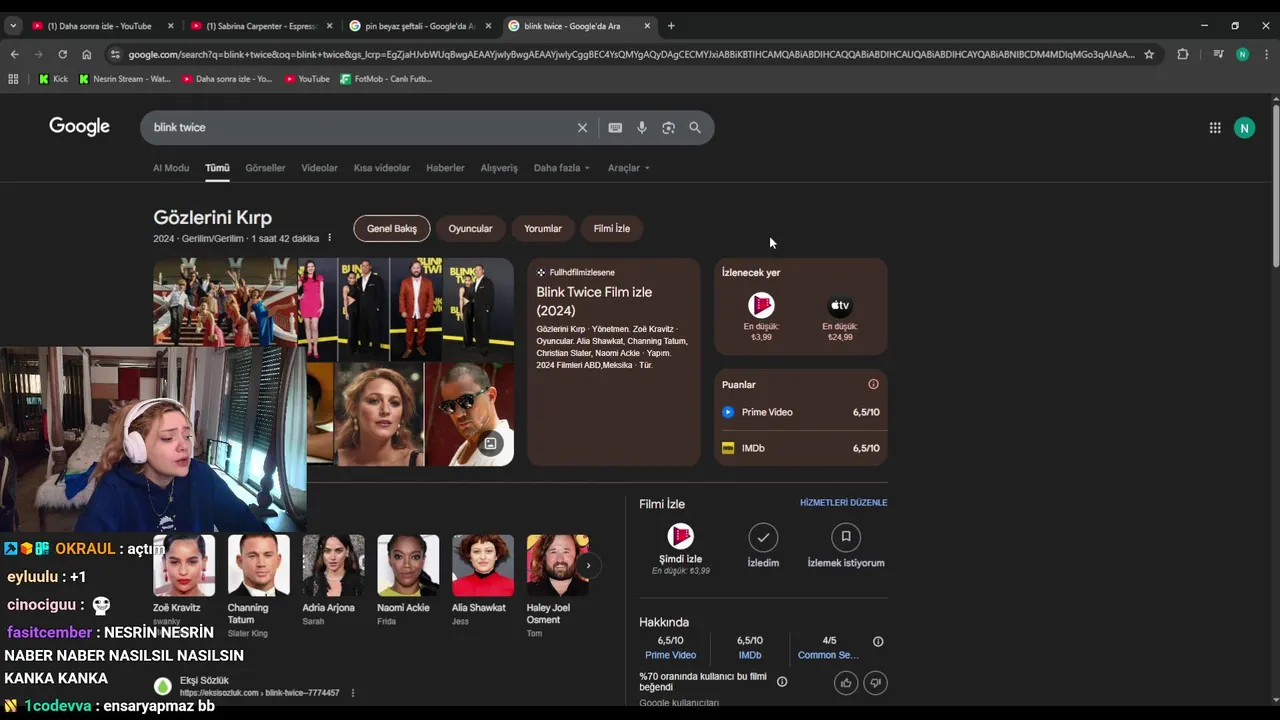The height and width of the screenshot is (720, 1280).
Task: Open Şimdi izle provider icon
Action: [x=680, y=537]
